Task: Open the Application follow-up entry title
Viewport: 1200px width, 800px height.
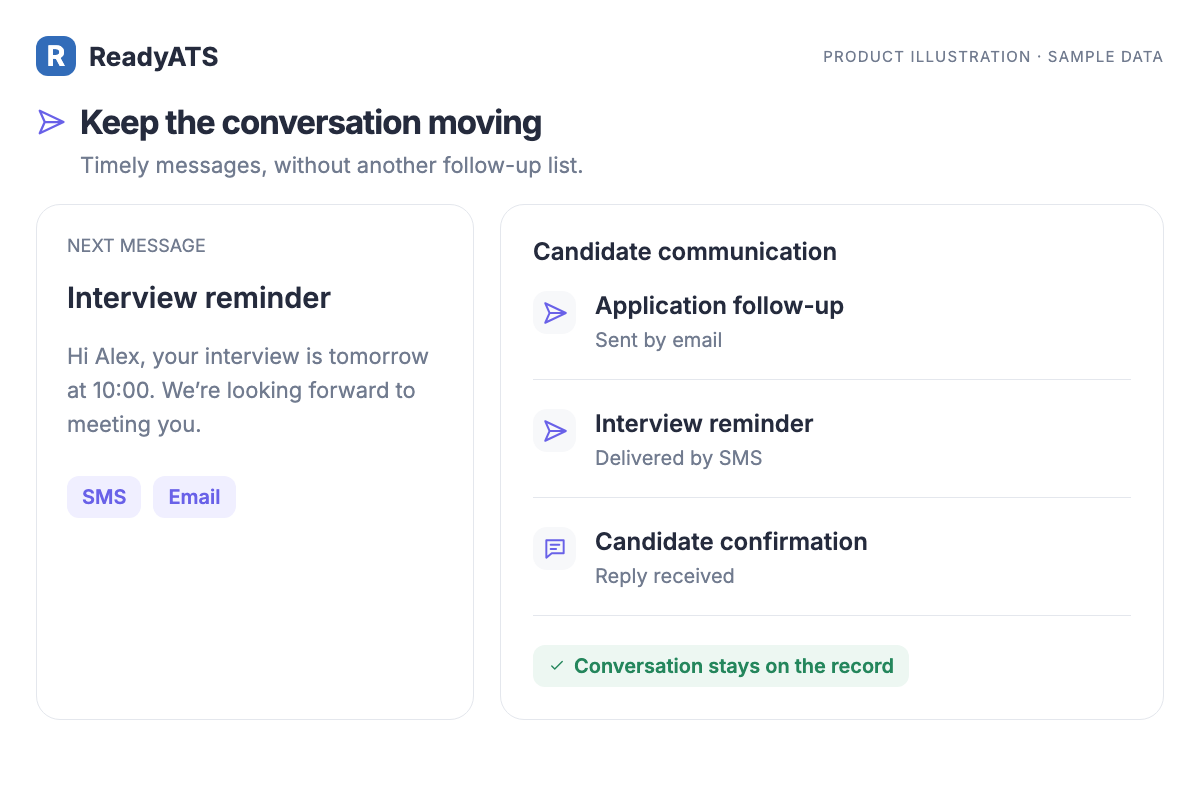Action: coord(719,306)
